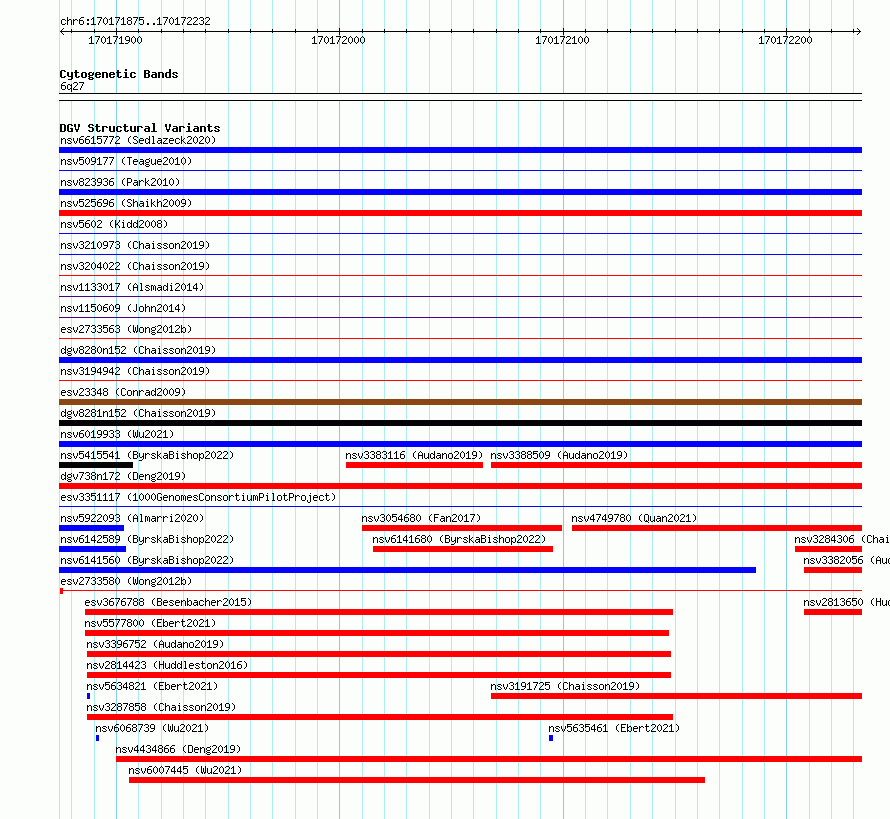Select nsv3191725 (Chaisson2019) label
The height and width of the screenshot is (819, 890).
565,686
